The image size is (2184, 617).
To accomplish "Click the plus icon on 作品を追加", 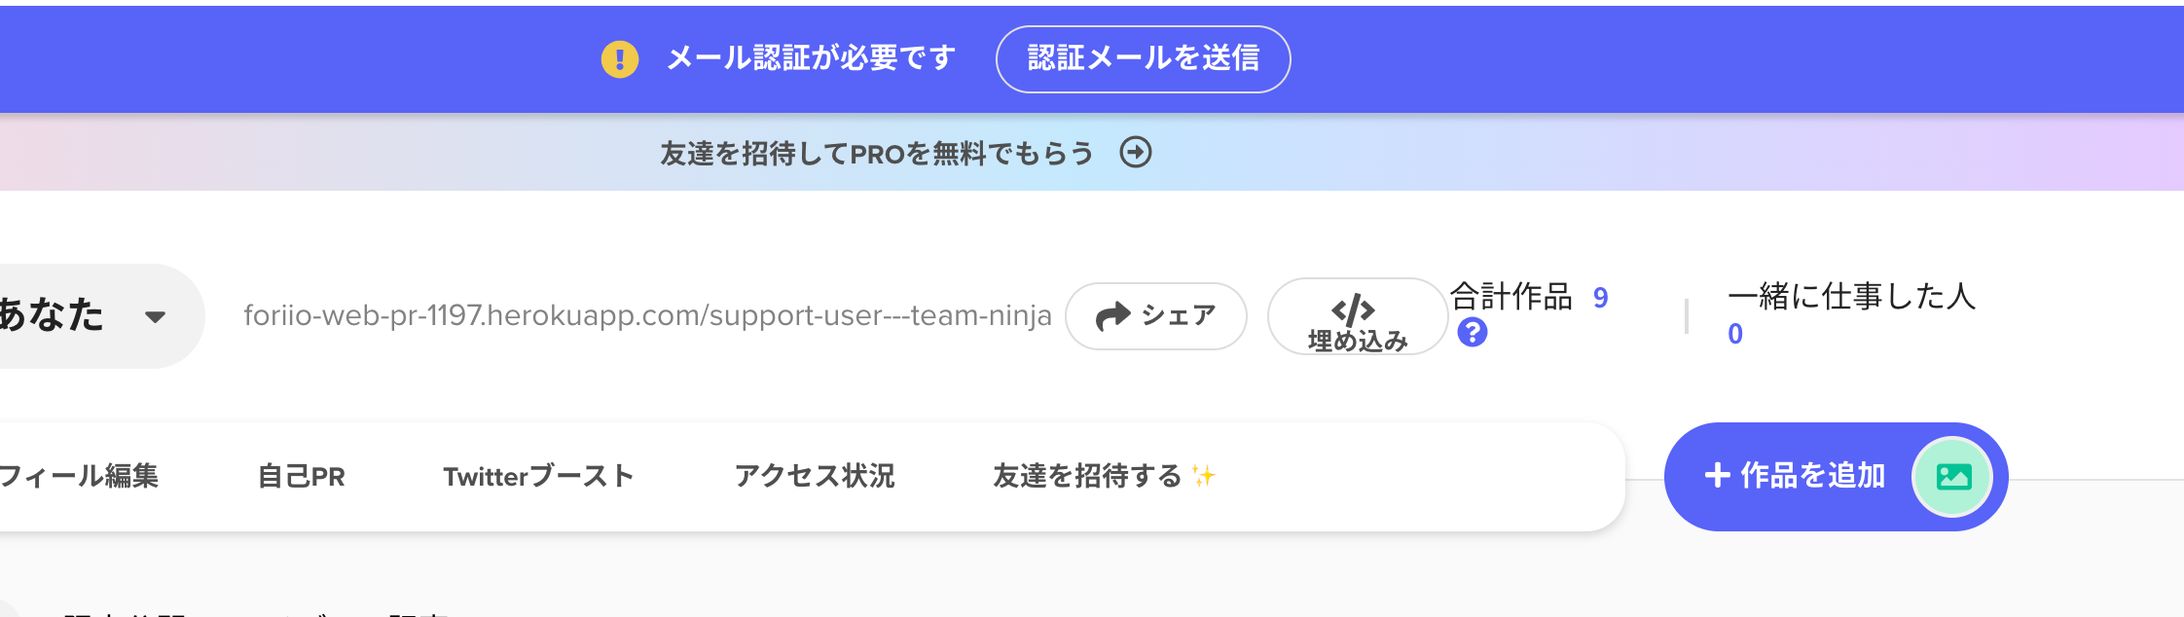I will tap(1717, 476).
